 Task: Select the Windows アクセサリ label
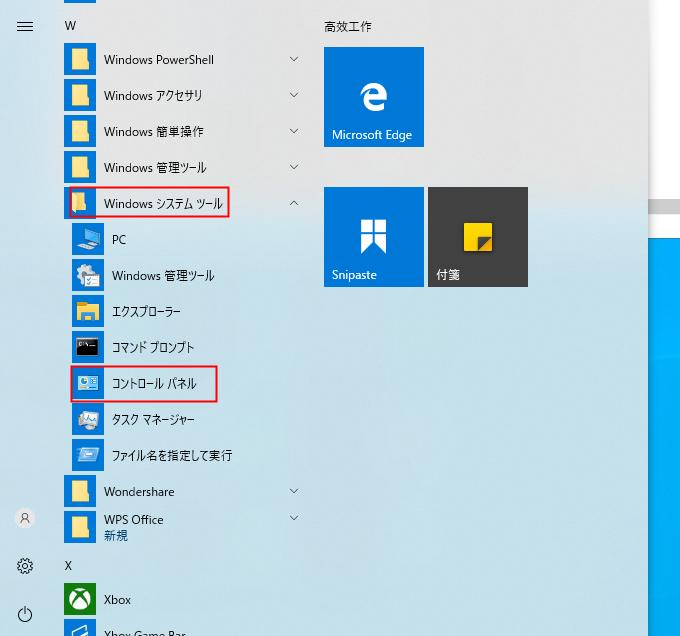tap(153, 95)
